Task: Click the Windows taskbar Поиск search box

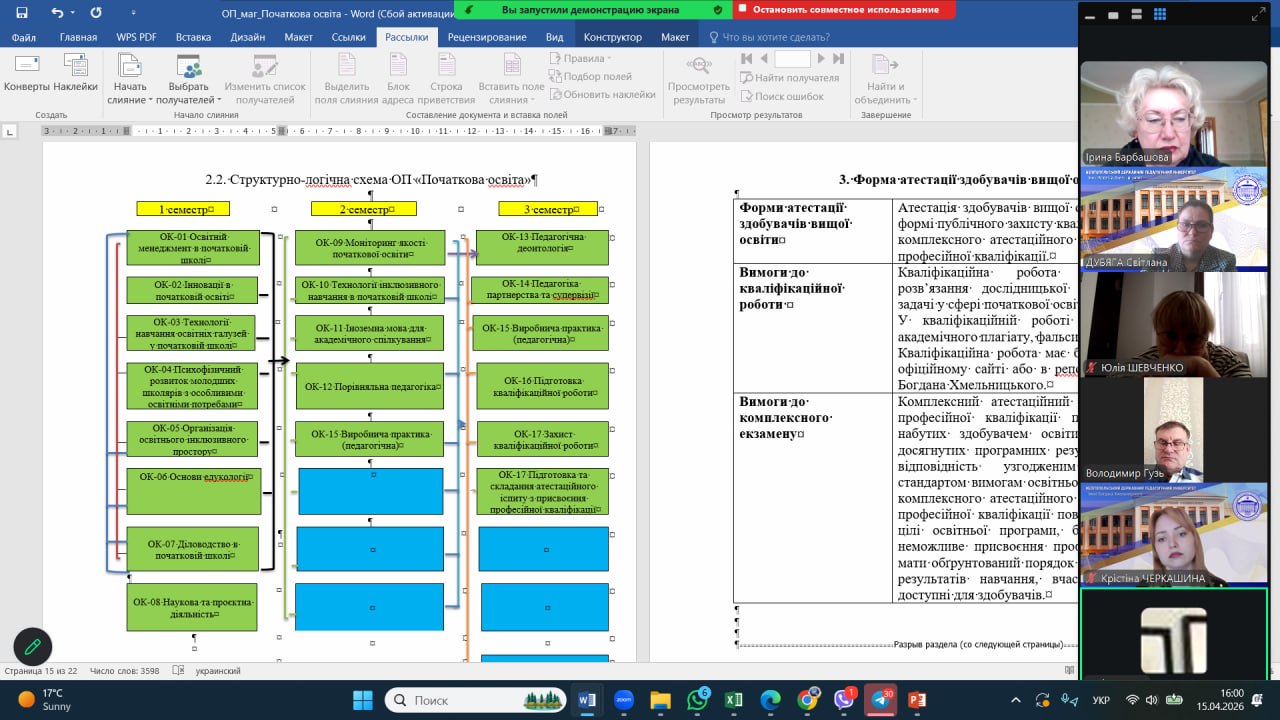Action: [470, 700]
